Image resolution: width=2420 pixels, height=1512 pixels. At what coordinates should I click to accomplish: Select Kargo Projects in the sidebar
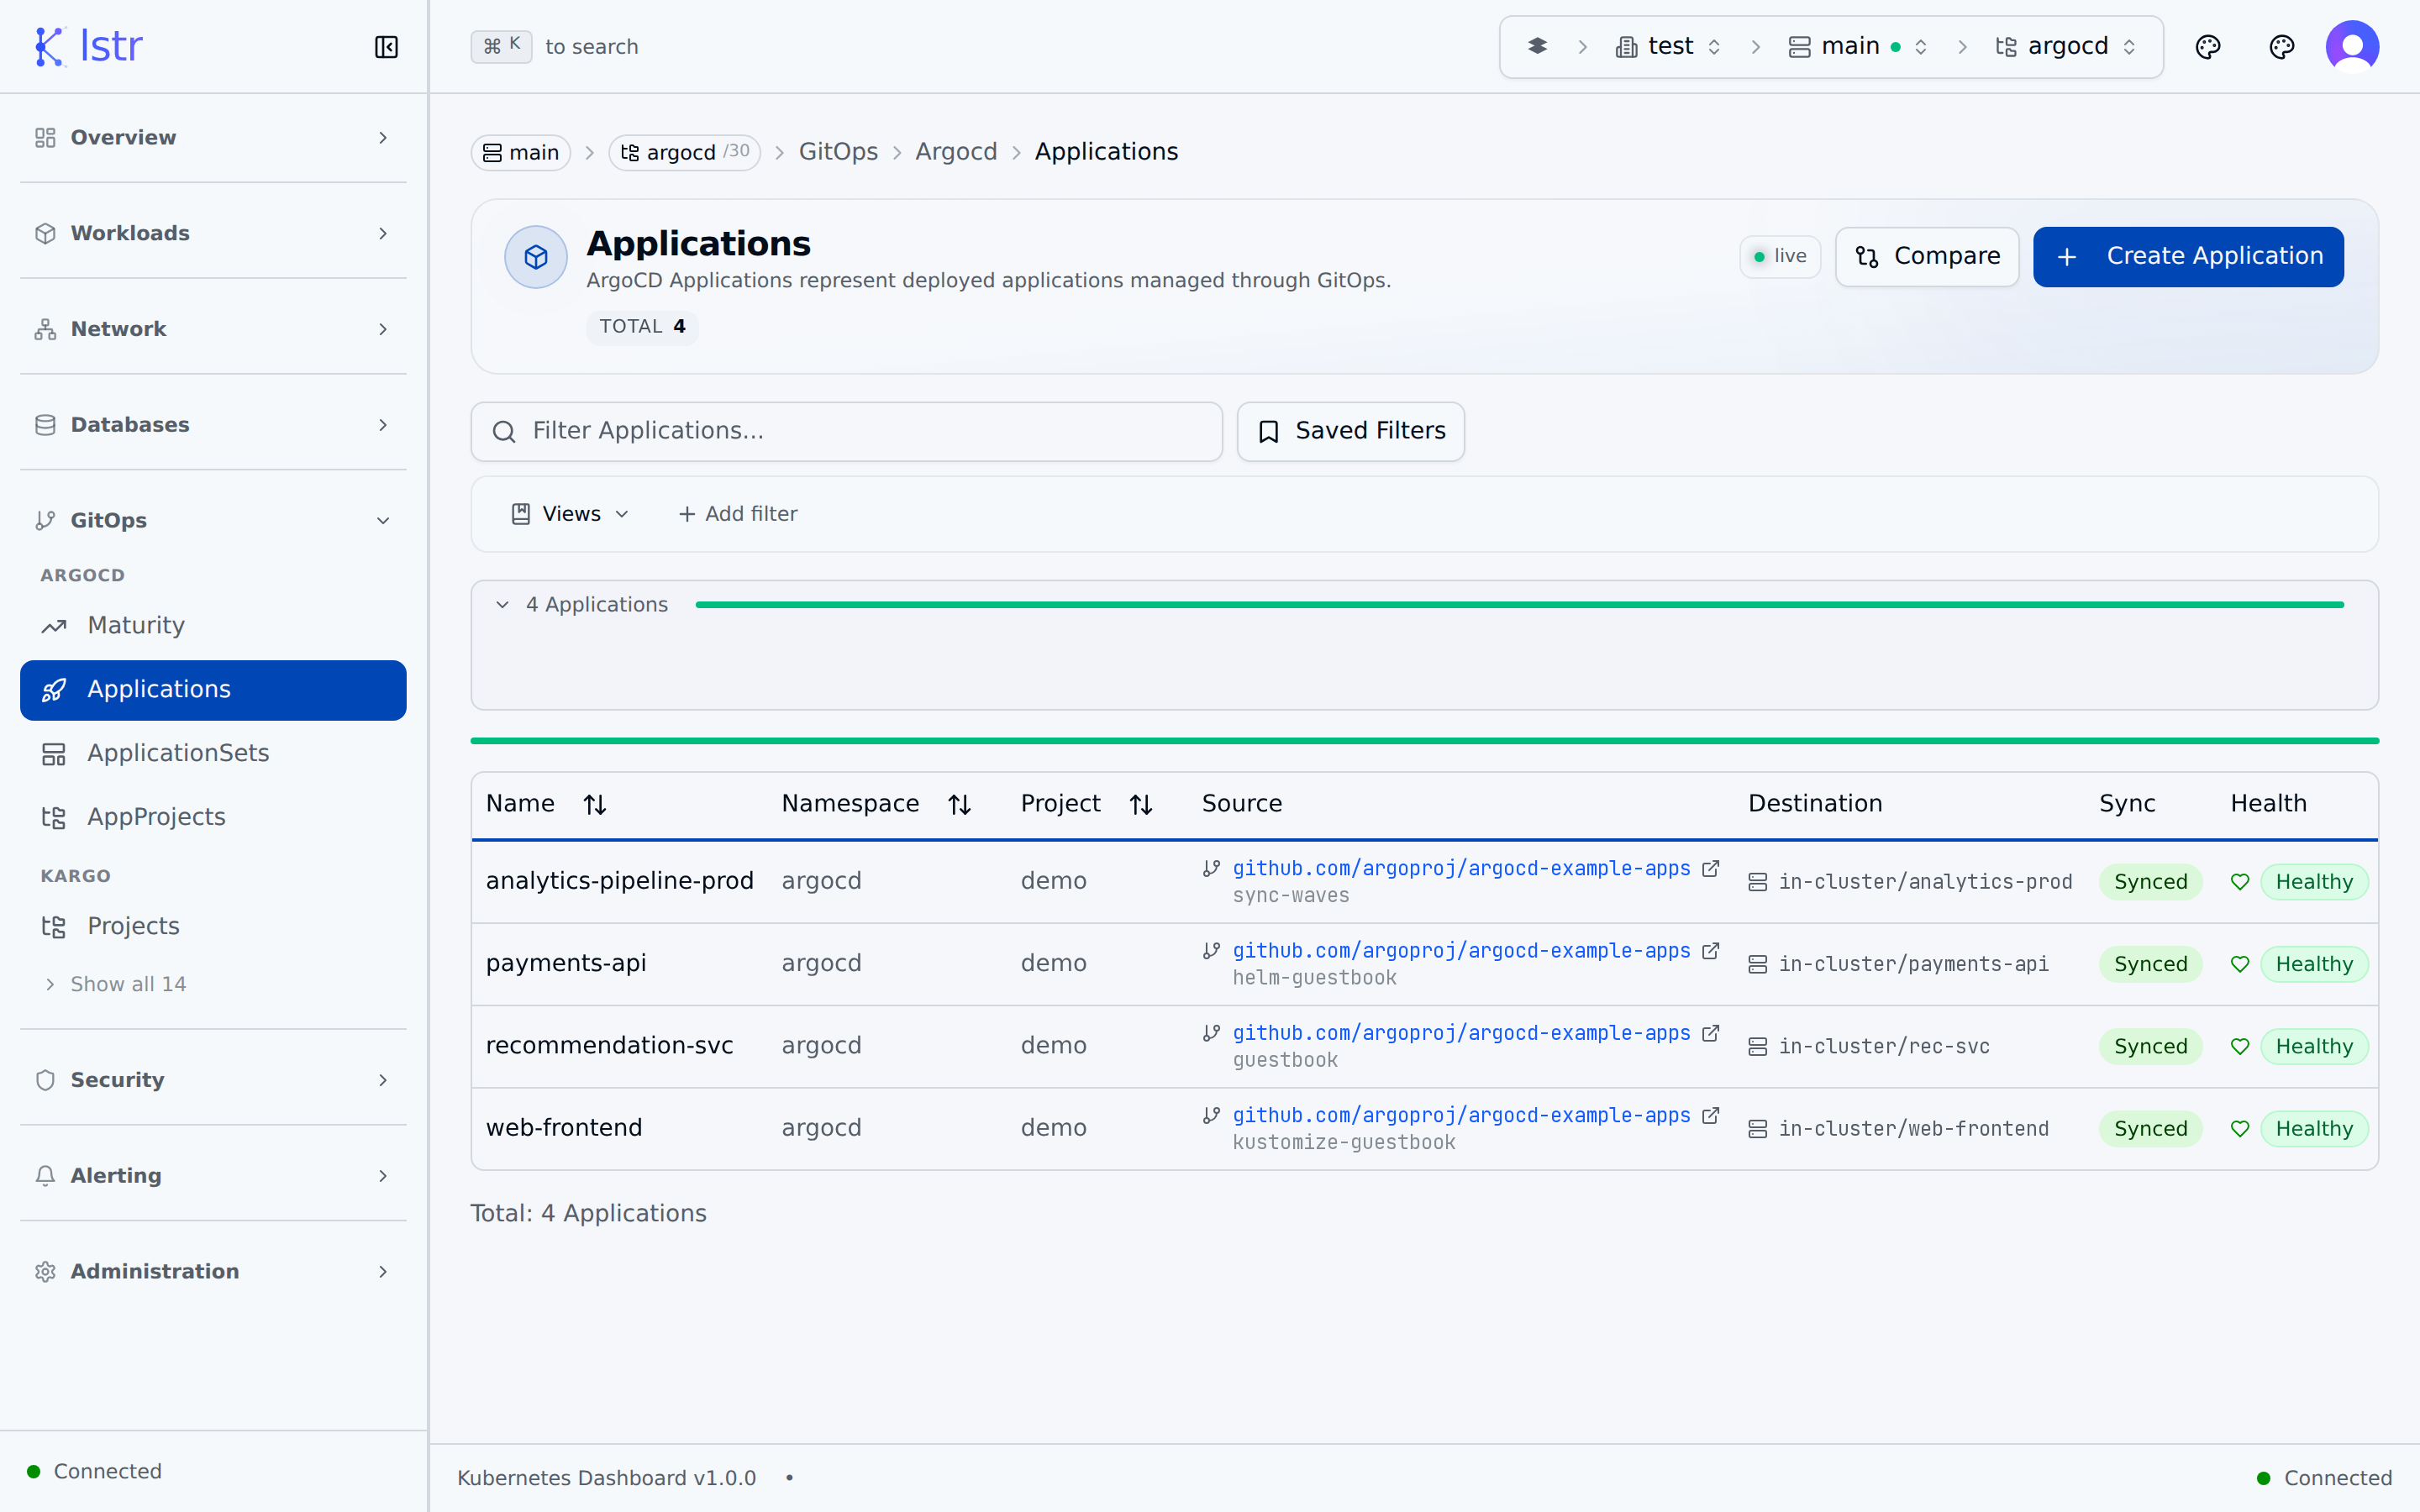(133, 926)
